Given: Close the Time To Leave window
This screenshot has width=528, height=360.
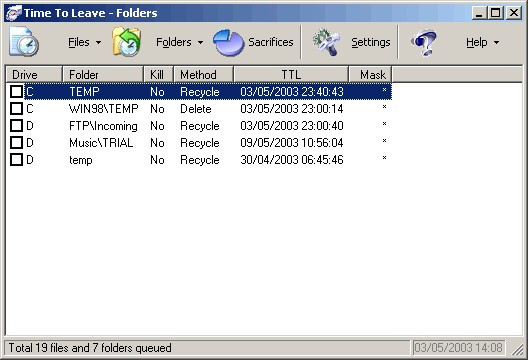Looking at the screenshot, I should [514, 13].
